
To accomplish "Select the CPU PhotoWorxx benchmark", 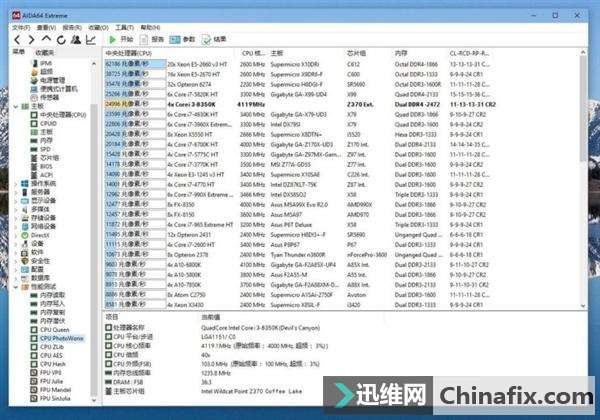I will tap(62, 339).
